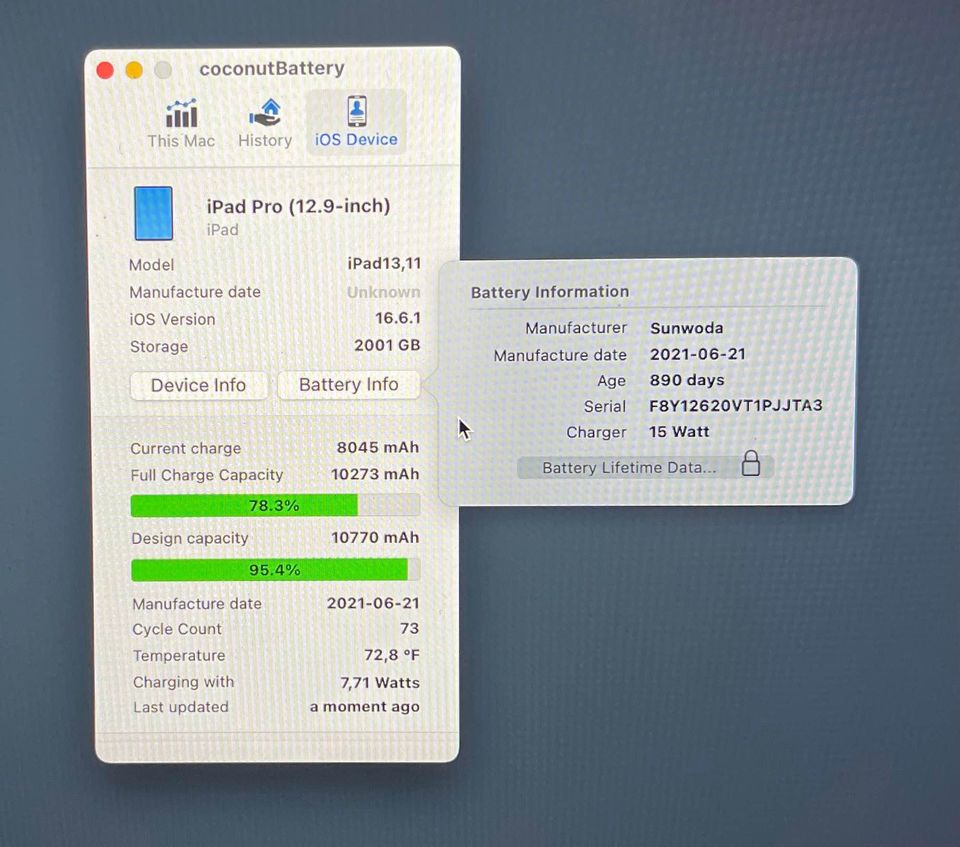Click the popover Manufacture date value 2021-06-21
Image resolution: width=960 pixels, height=847 pixels.
pyautogui.click(x=697, y=354)
